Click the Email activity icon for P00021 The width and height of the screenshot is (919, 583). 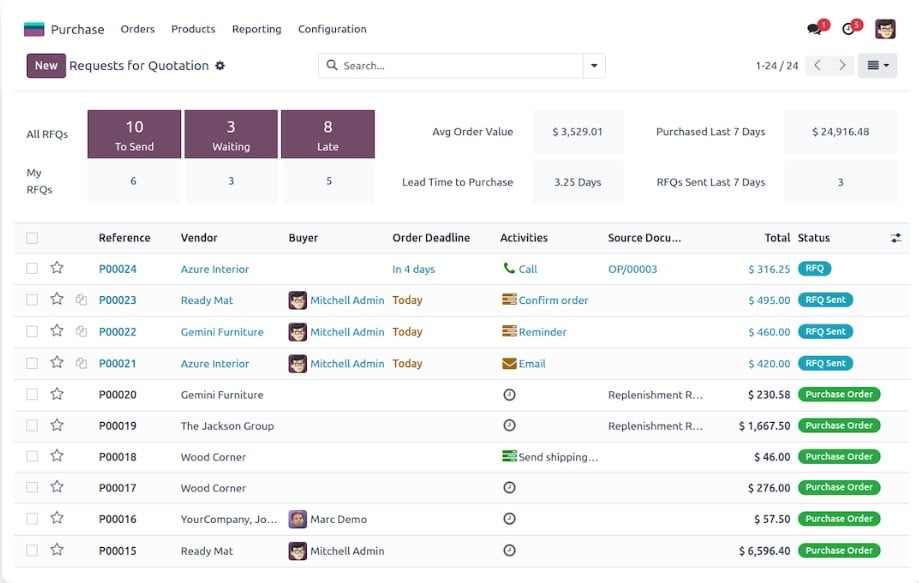pos(509,363)
